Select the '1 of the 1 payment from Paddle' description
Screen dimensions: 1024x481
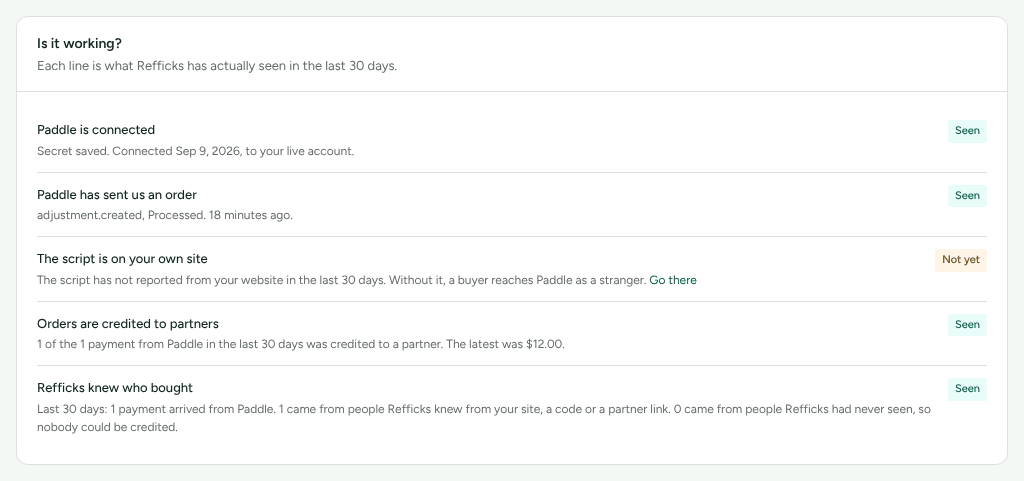click(301, 344)
